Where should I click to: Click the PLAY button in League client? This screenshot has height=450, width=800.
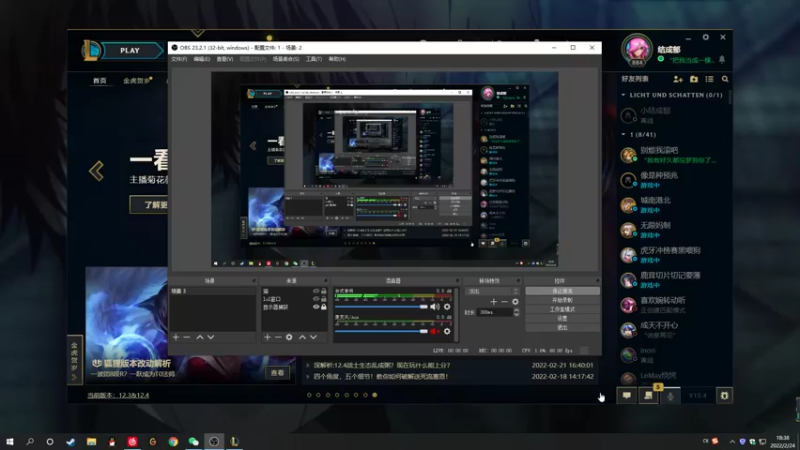coord(130,51)
